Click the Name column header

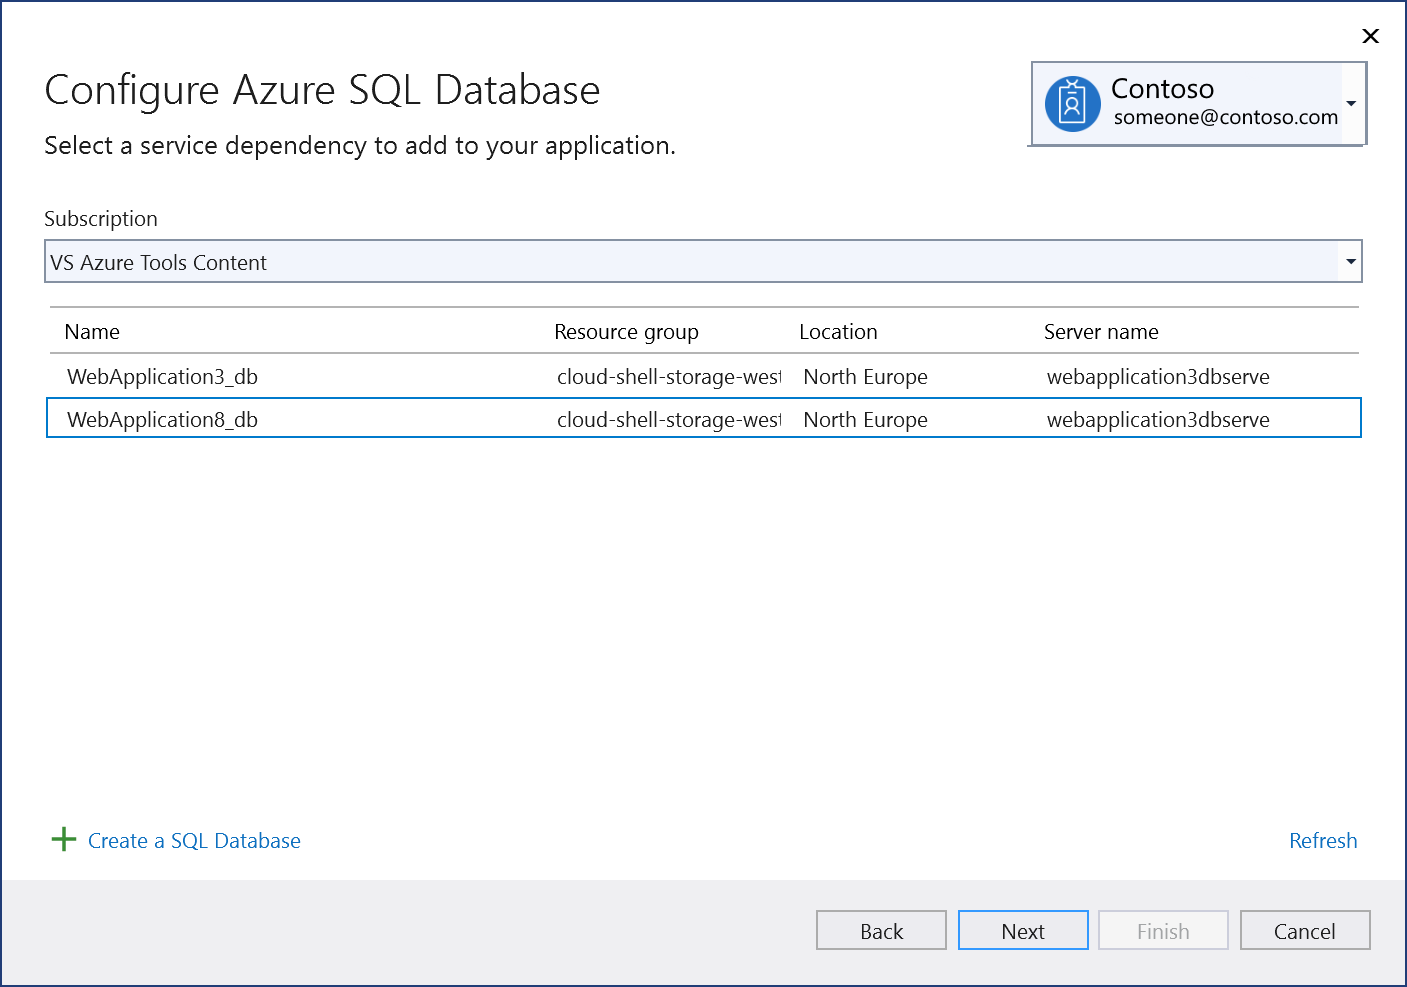[x=92, y=331]
